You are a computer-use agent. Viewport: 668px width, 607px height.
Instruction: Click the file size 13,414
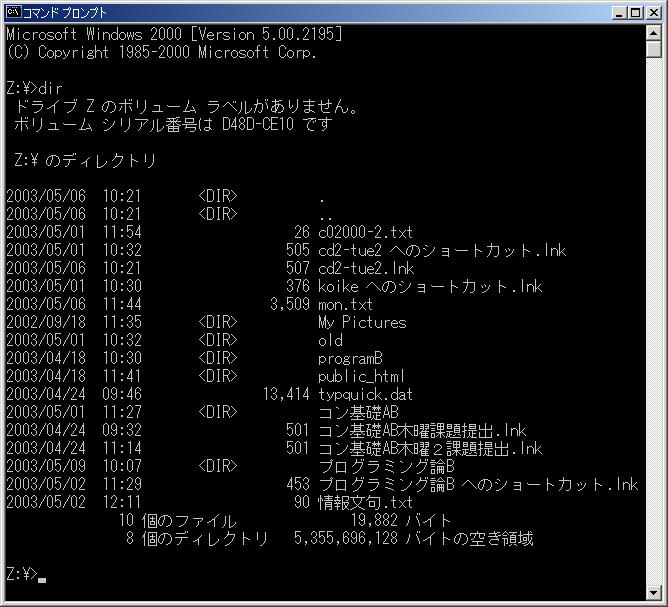(286, 394)
